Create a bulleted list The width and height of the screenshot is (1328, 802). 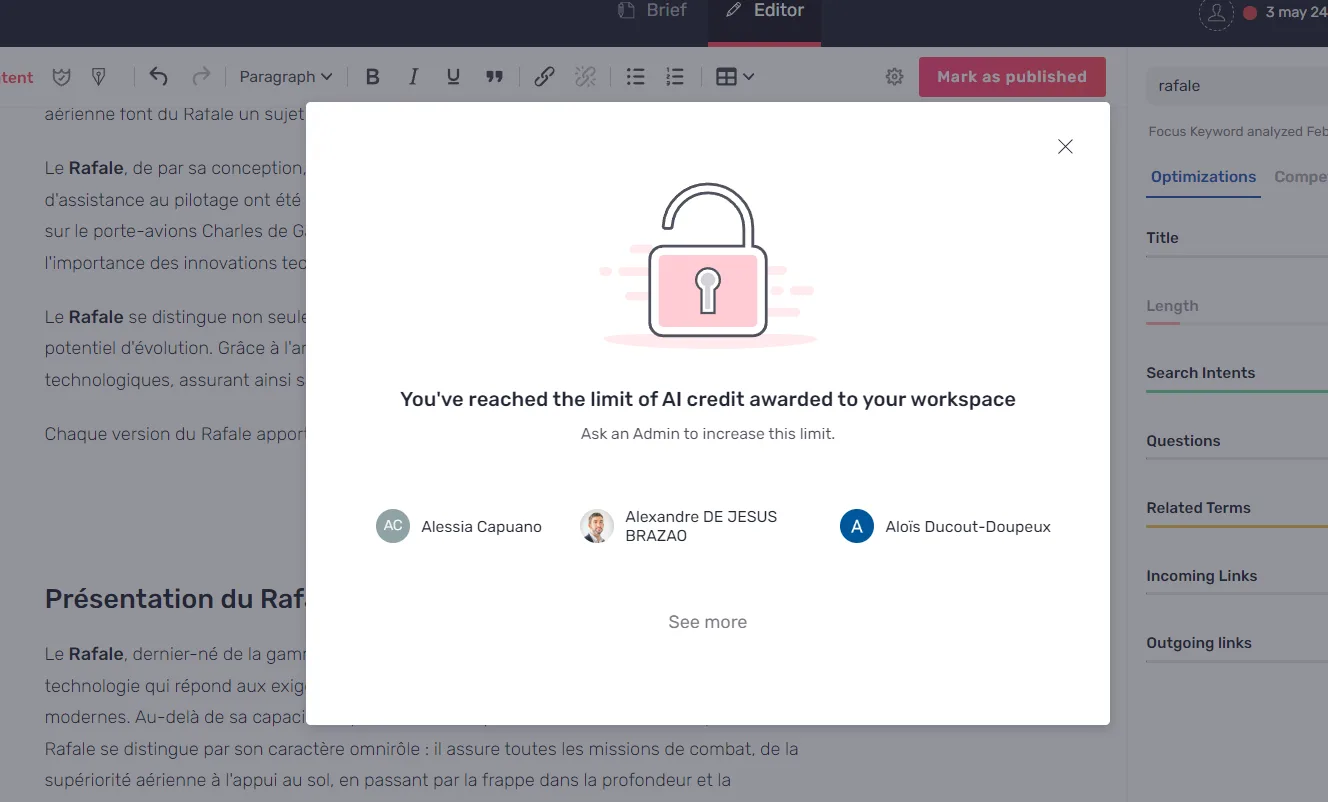(x=635, y=77)
